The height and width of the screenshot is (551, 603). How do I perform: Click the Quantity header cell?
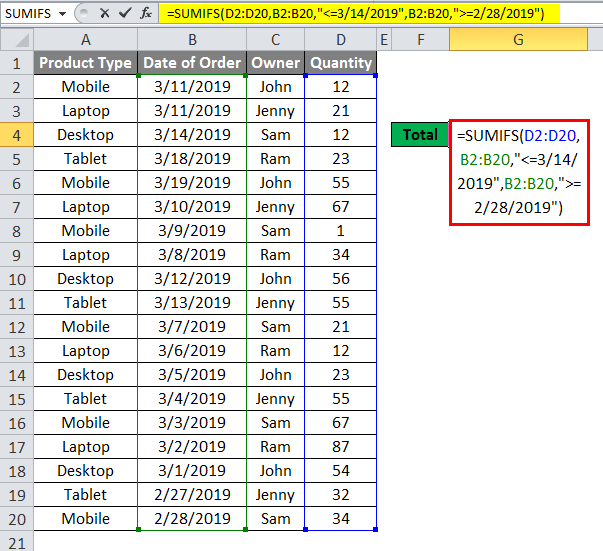(x=341, y=63)
